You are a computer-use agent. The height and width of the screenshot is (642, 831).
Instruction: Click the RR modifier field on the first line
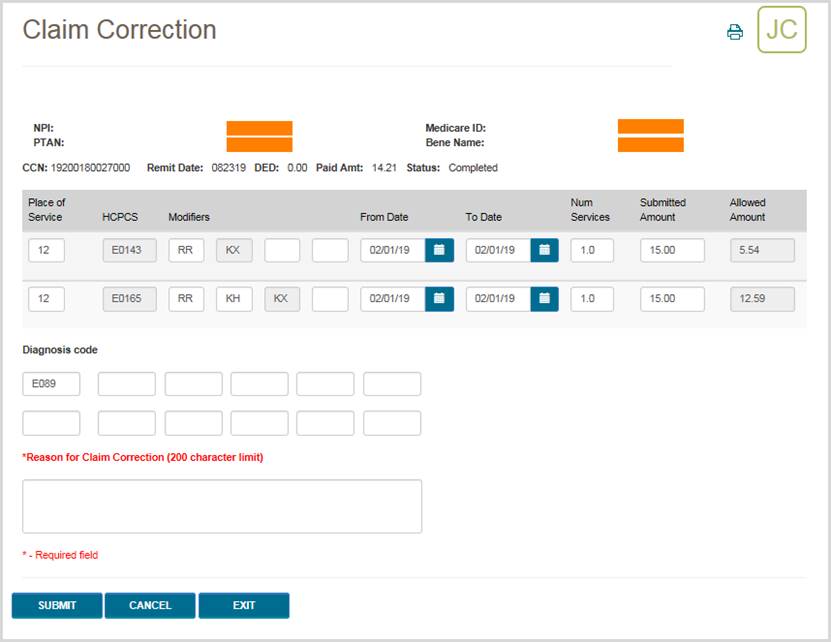click(x=186, y=250)
